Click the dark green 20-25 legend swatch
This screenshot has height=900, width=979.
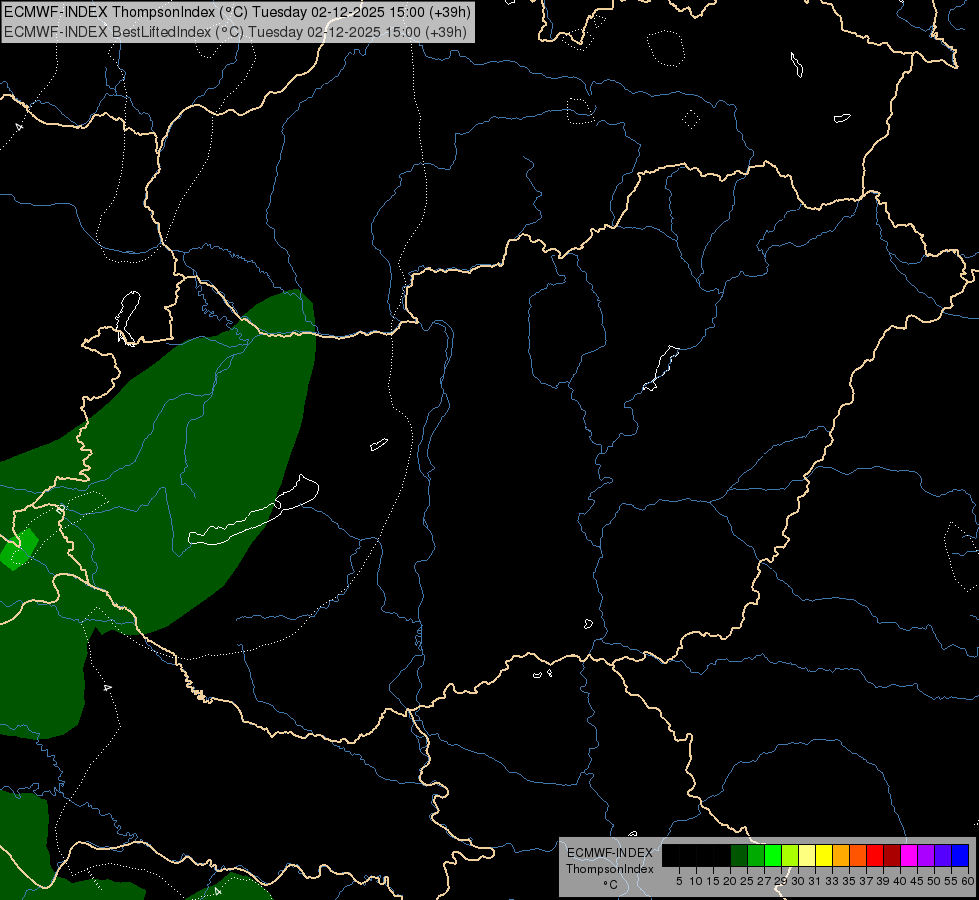(x=739, y=855)
